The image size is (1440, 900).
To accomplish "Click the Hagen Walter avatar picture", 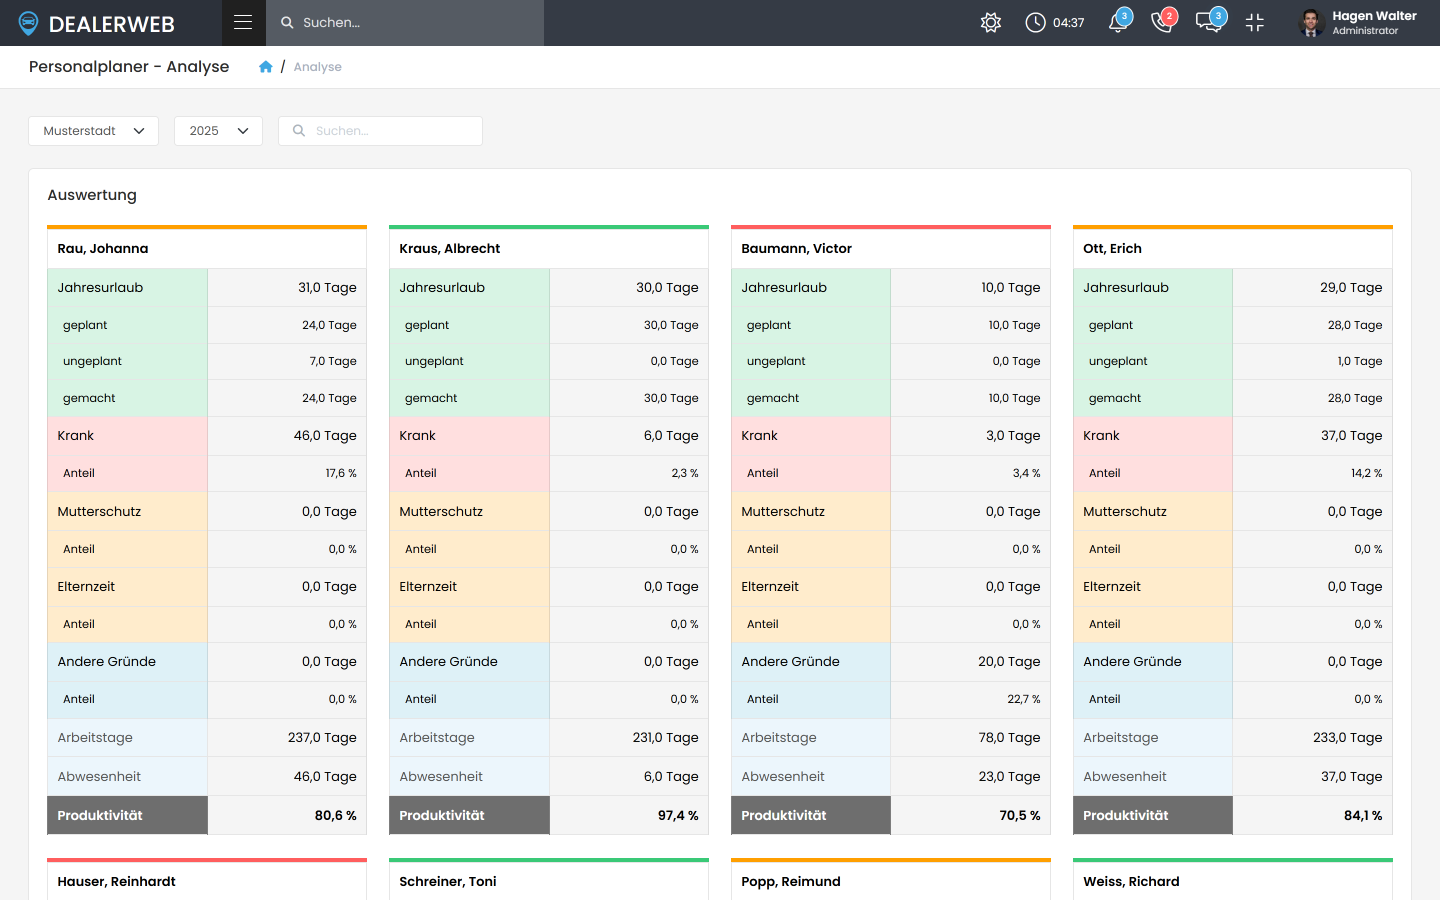I will point(1311,22).
